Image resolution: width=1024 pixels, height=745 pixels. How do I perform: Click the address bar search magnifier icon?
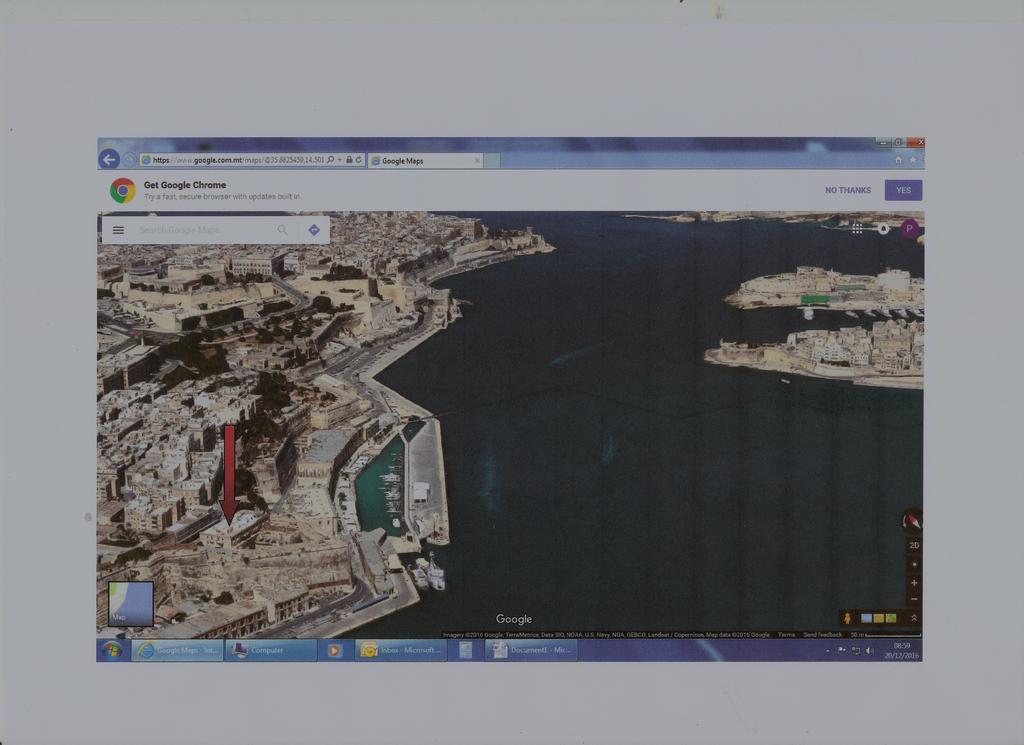click(331, 160)
